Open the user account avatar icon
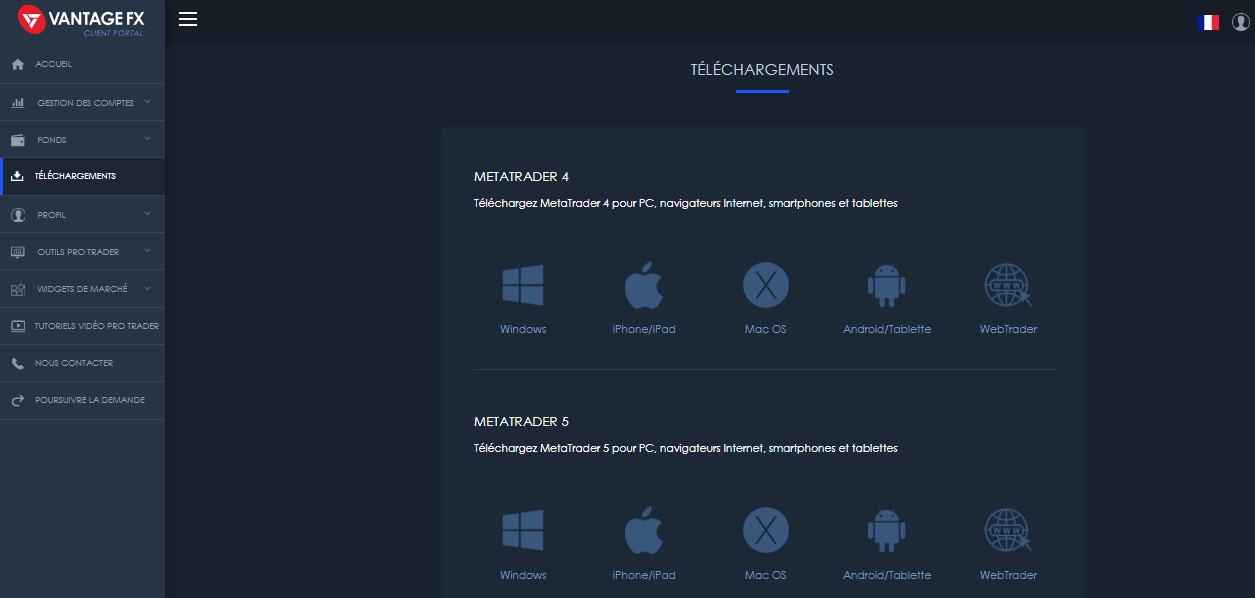The width and height of the screenshot is (1255, 598). [1241, 22]
